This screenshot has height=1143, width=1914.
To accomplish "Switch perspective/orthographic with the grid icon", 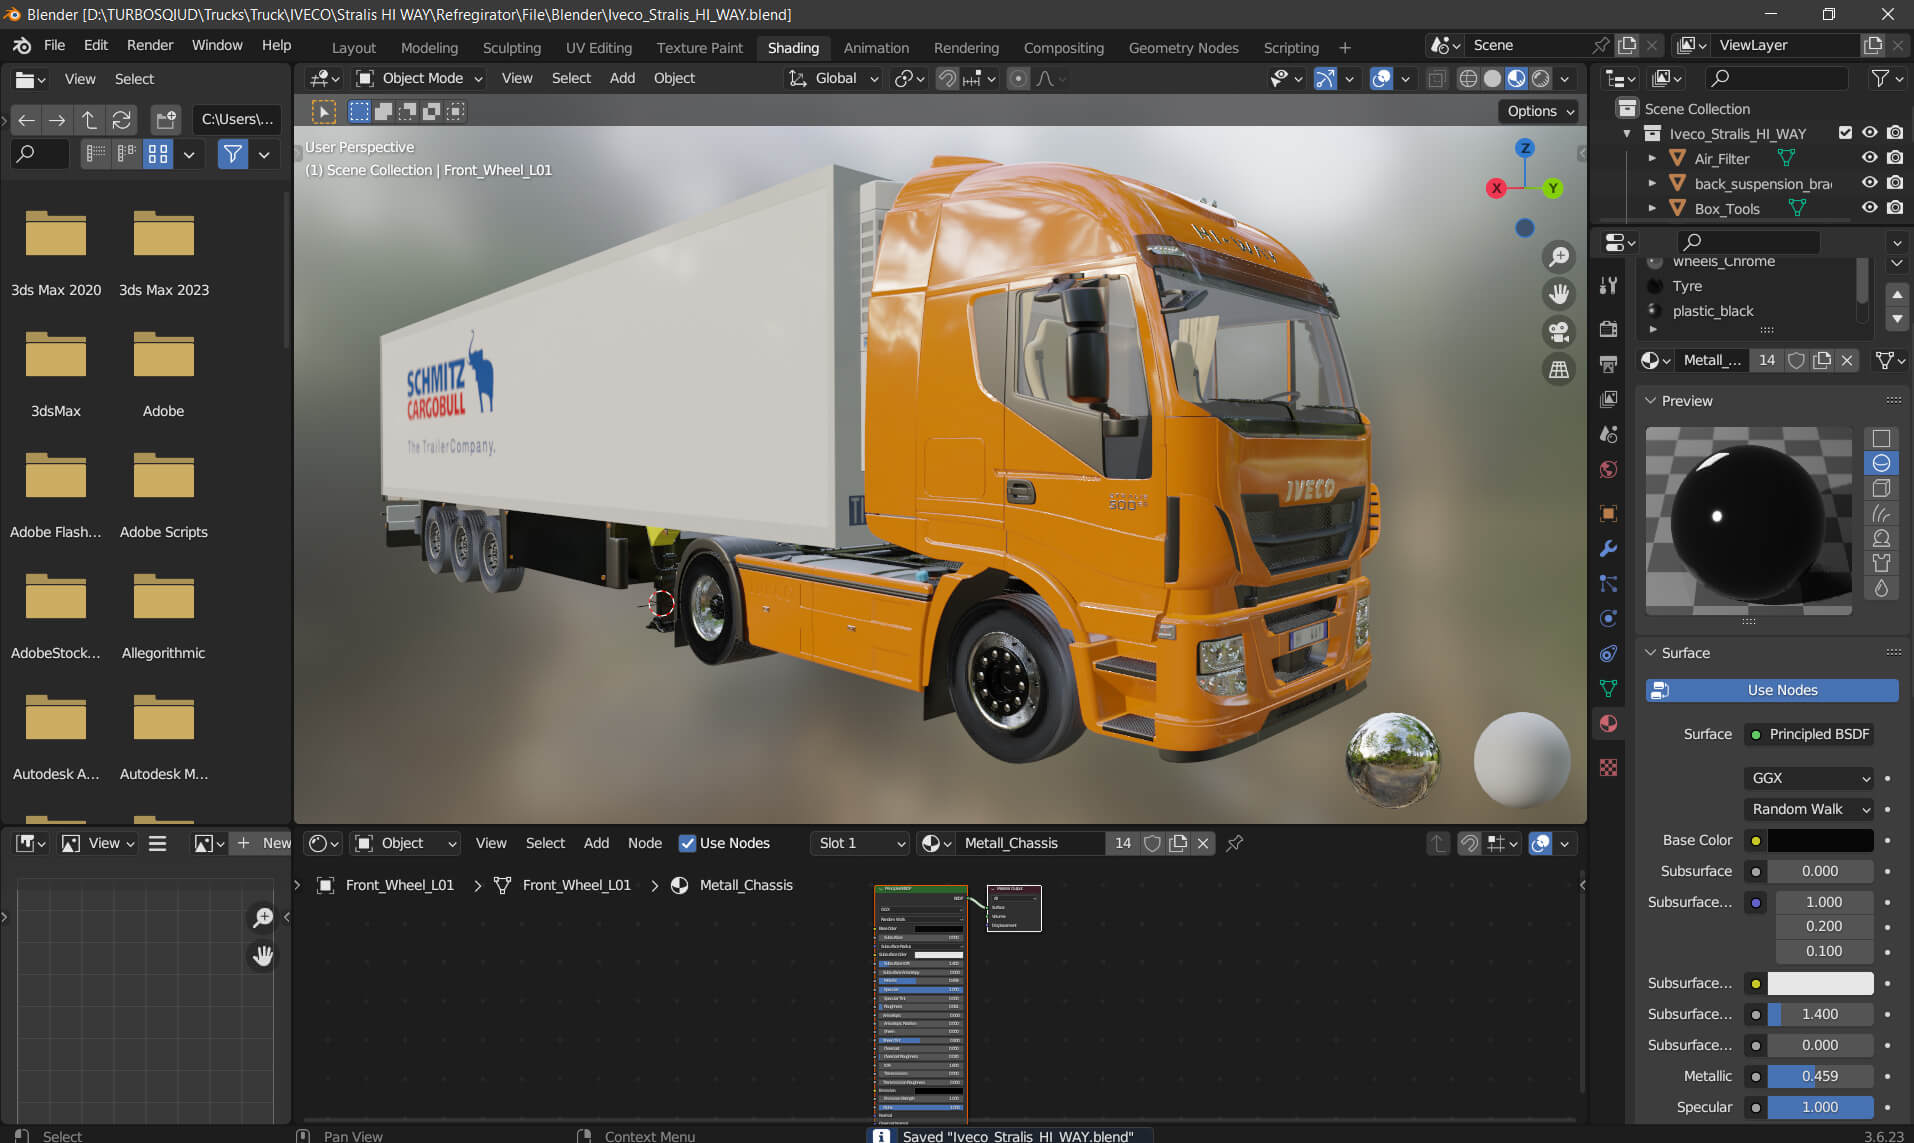I will [1559, 370].
